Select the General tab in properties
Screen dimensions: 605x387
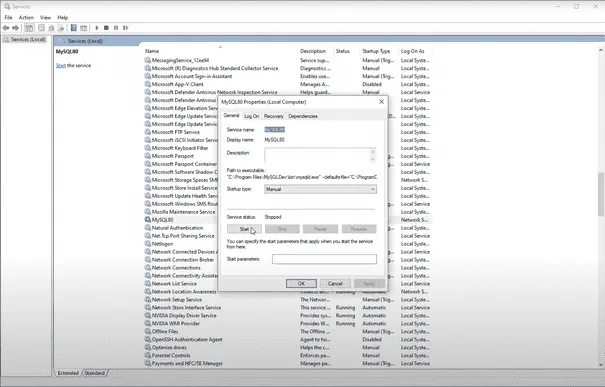[x=232, y=116]
